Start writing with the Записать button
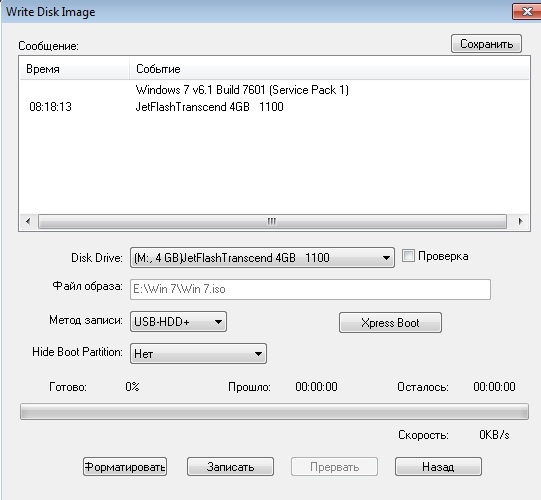The width and height of the screenshot is (541, 500). pos(230,467)
